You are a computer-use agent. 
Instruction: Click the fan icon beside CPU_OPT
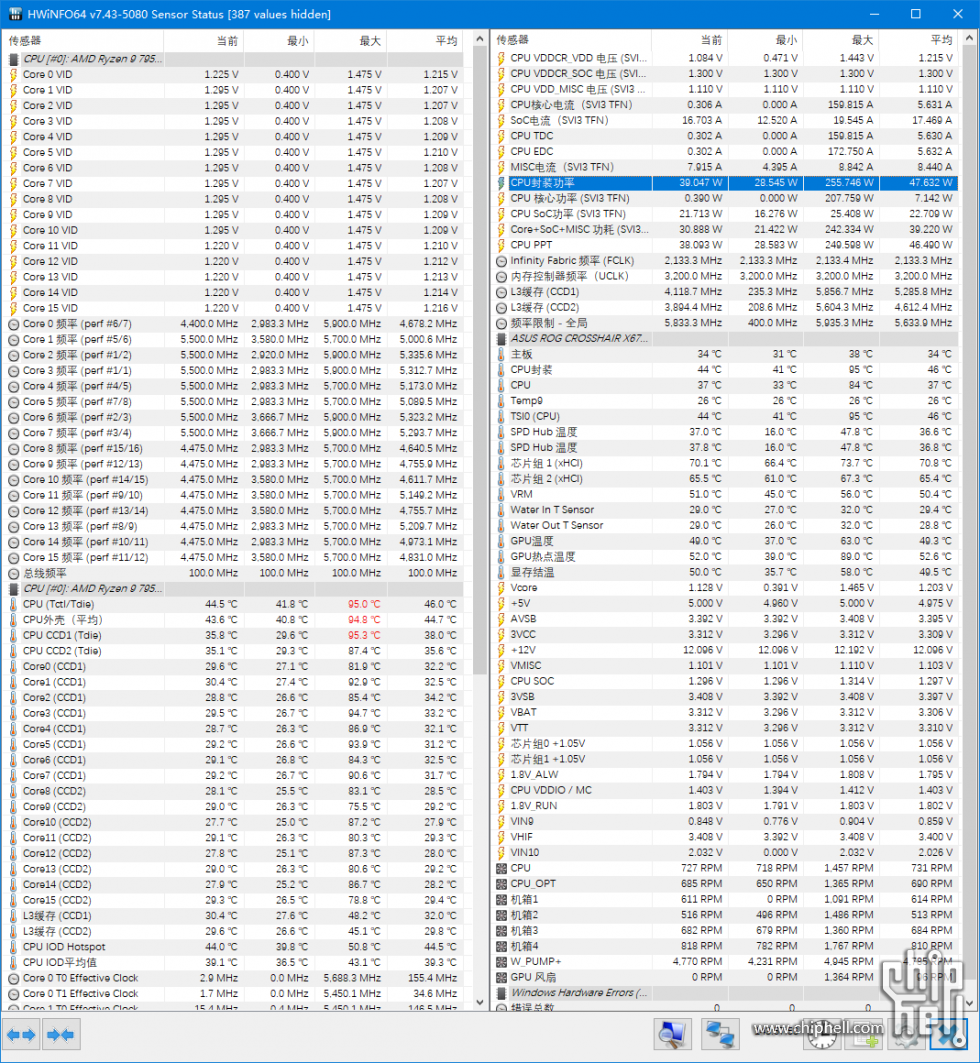point(501,884)
